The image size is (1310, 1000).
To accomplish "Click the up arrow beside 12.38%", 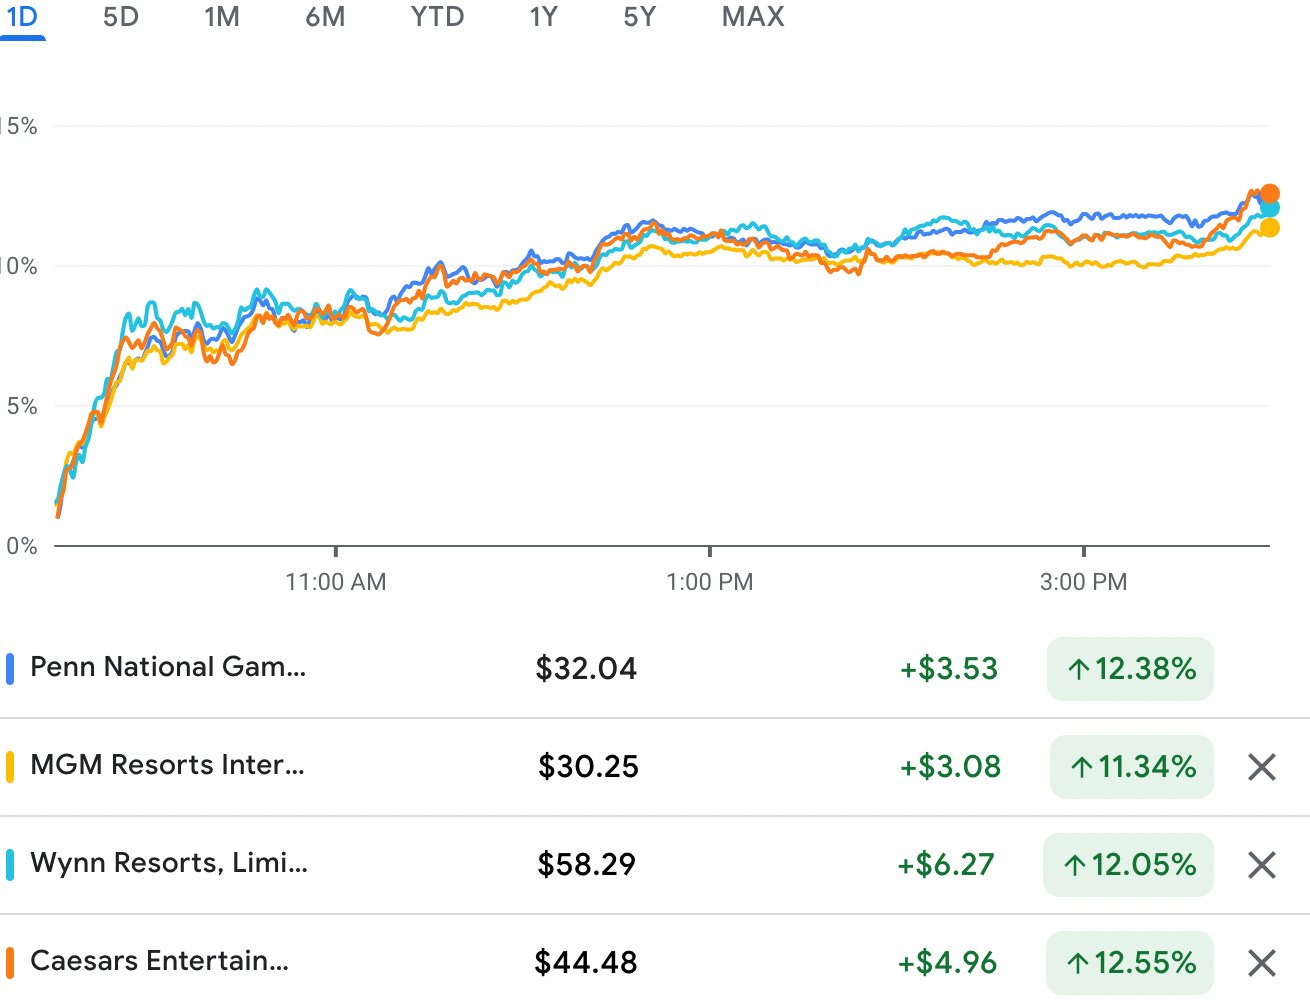I will click(1078, 669).
